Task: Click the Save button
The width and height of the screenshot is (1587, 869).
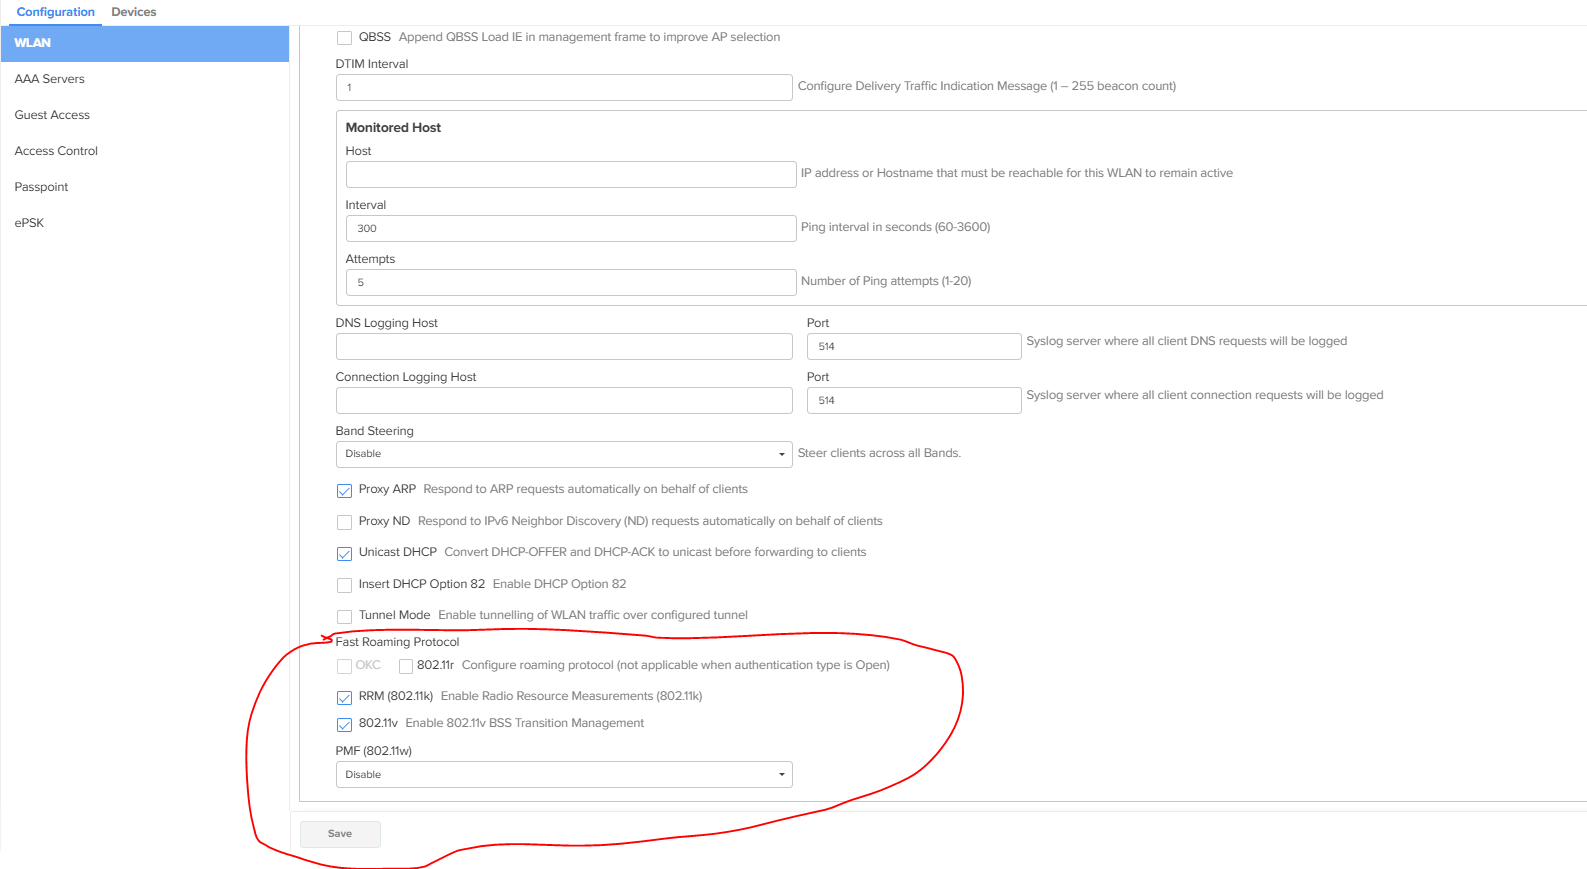Action: [x=340, y=834]
